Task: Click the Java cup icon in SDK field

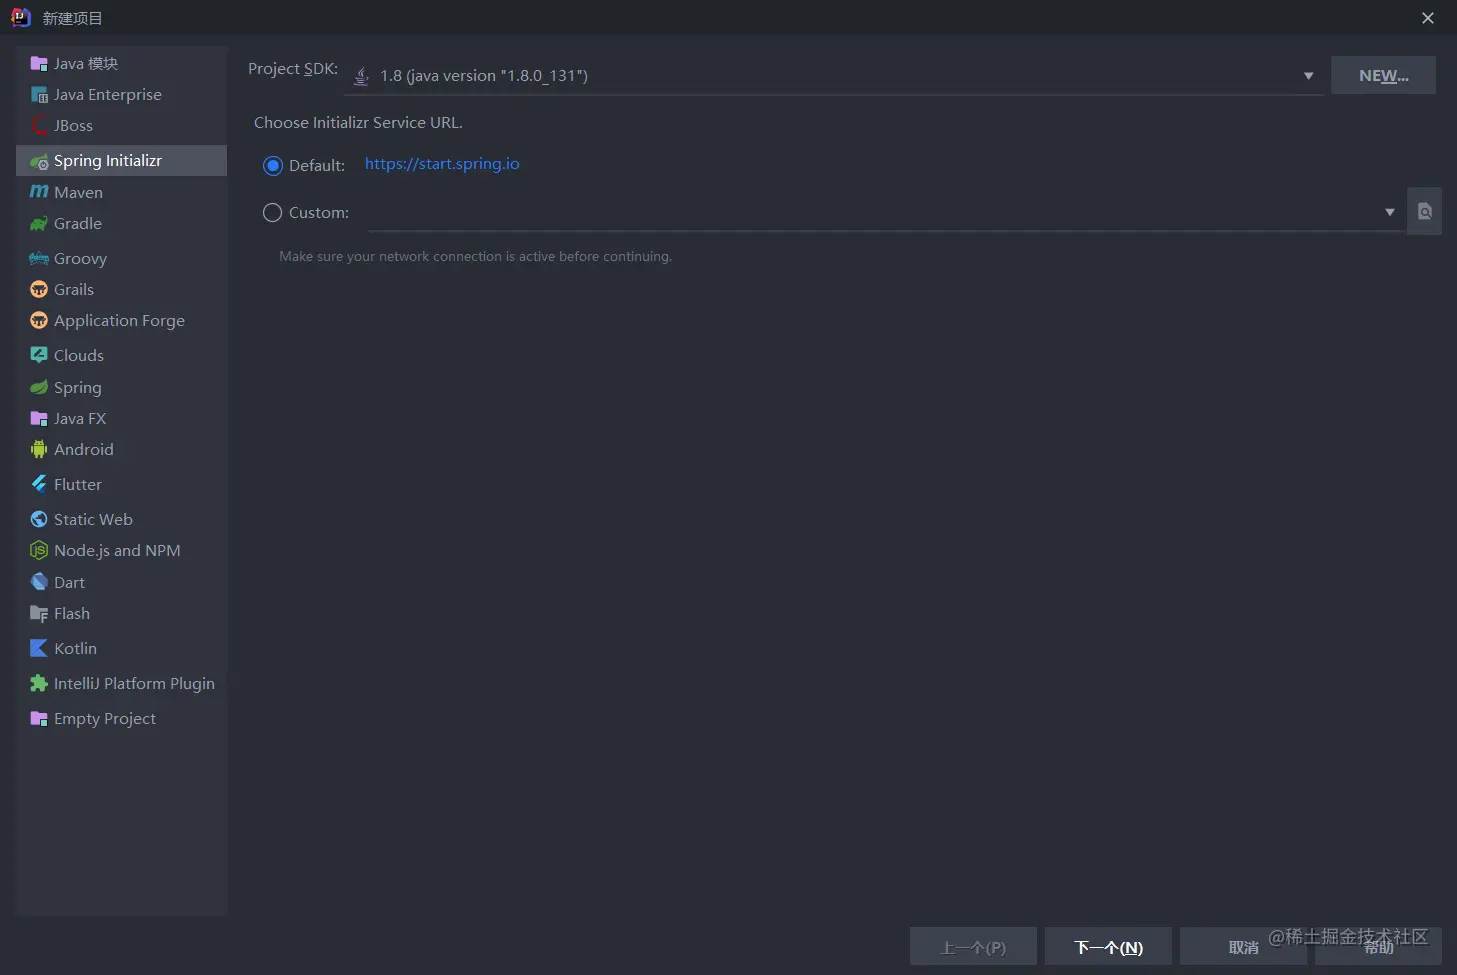Action: [x=362, y=76]
